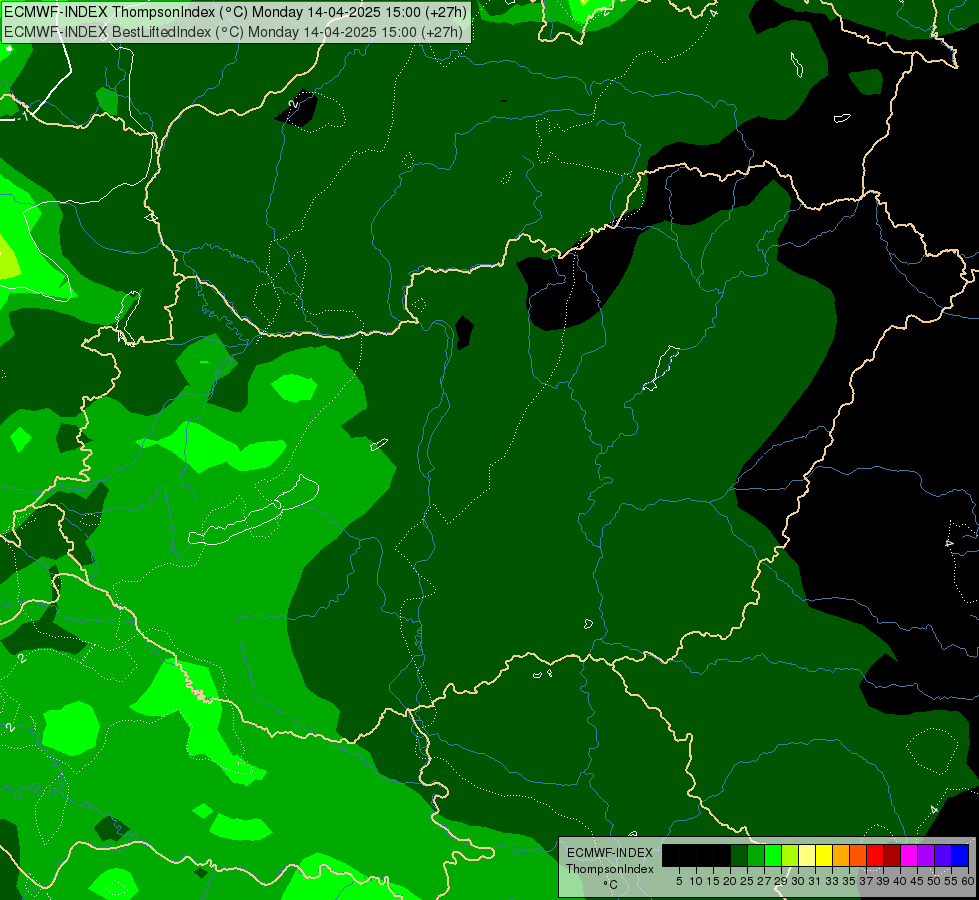The image size is (979, 900).
Task: Click the legend unit °C
Action: [x=611, y=885]
